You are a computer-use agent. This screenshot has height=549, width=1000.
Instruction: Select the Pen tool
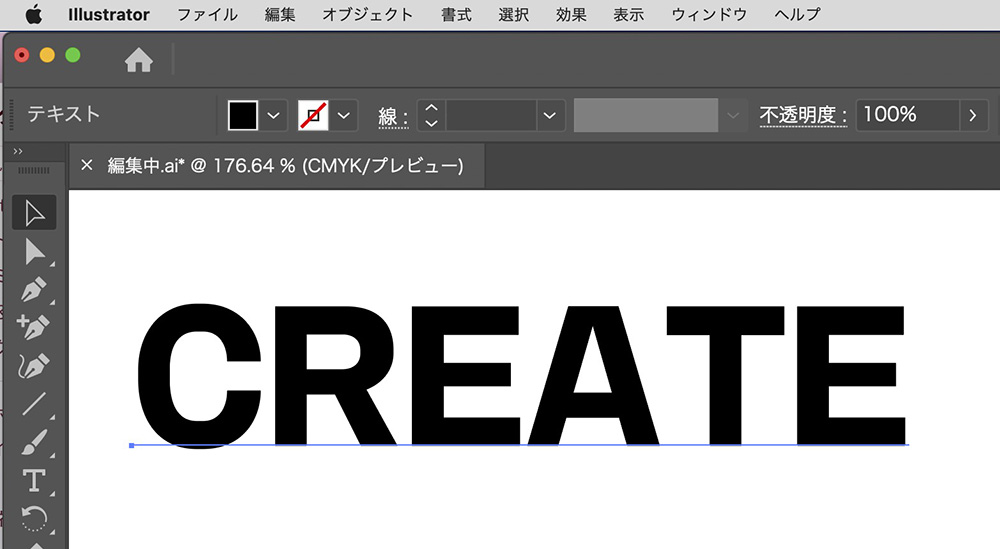point(34,290)
